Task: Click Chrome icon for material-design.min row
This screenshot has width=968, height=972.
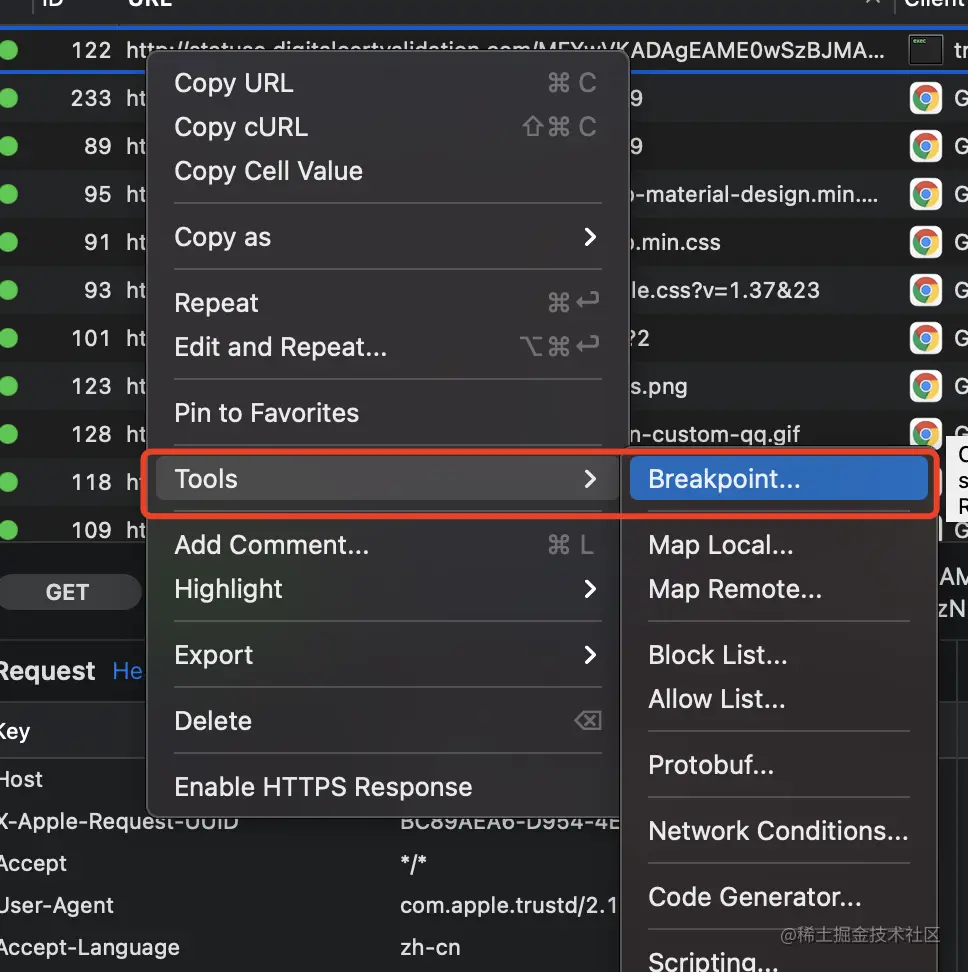Action: click(926, 194)
